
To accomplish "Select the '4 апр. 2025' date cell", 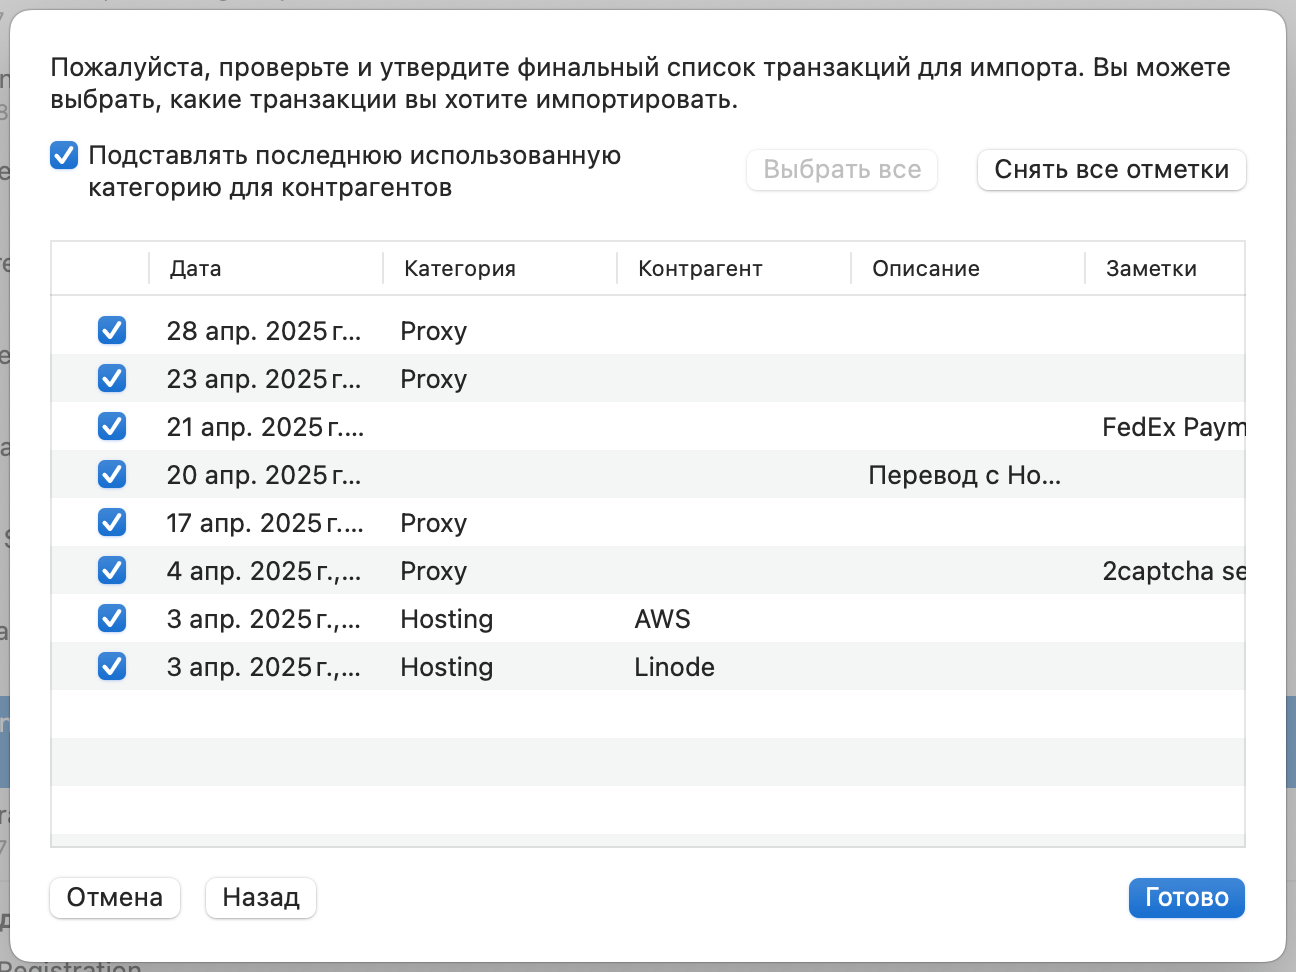I will point(264,571).
